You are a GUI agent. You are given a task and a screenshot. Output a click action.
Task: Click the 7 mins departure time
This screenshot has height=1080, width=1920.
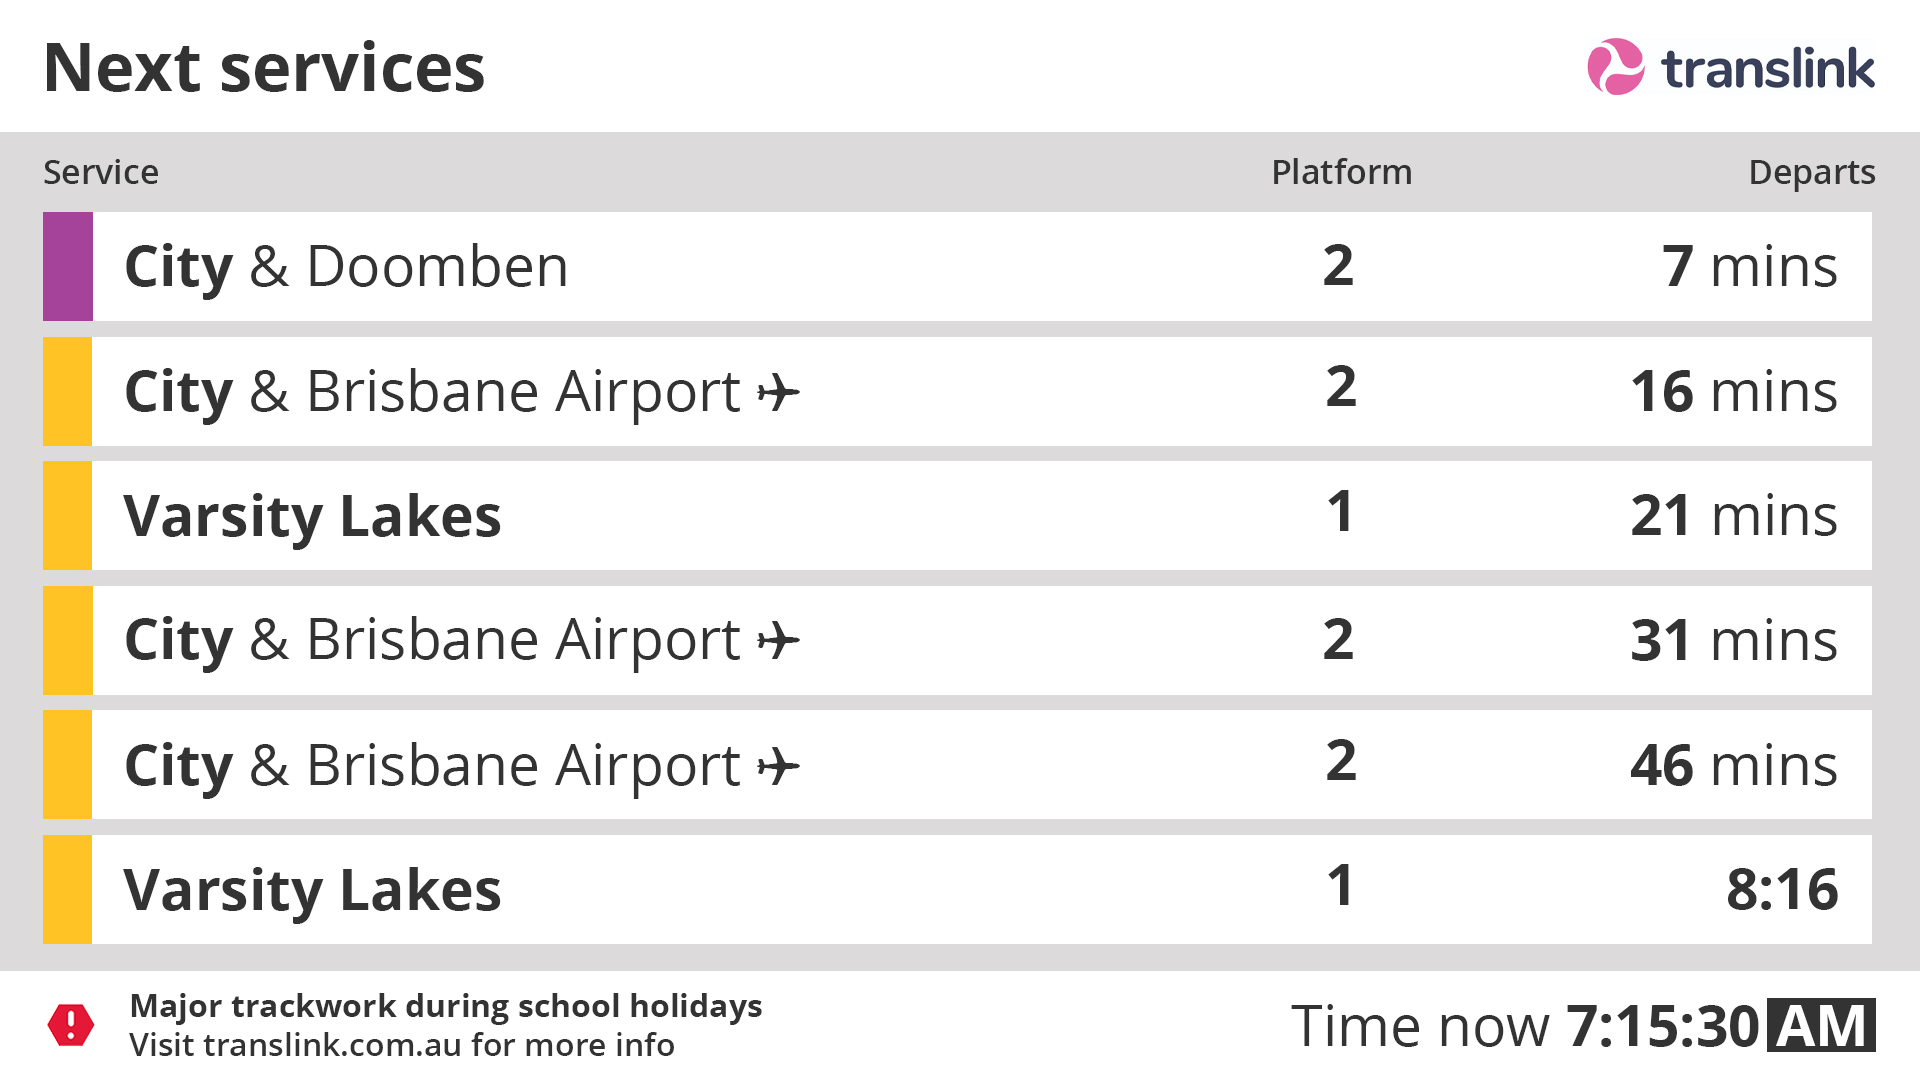pos(1750,266)
